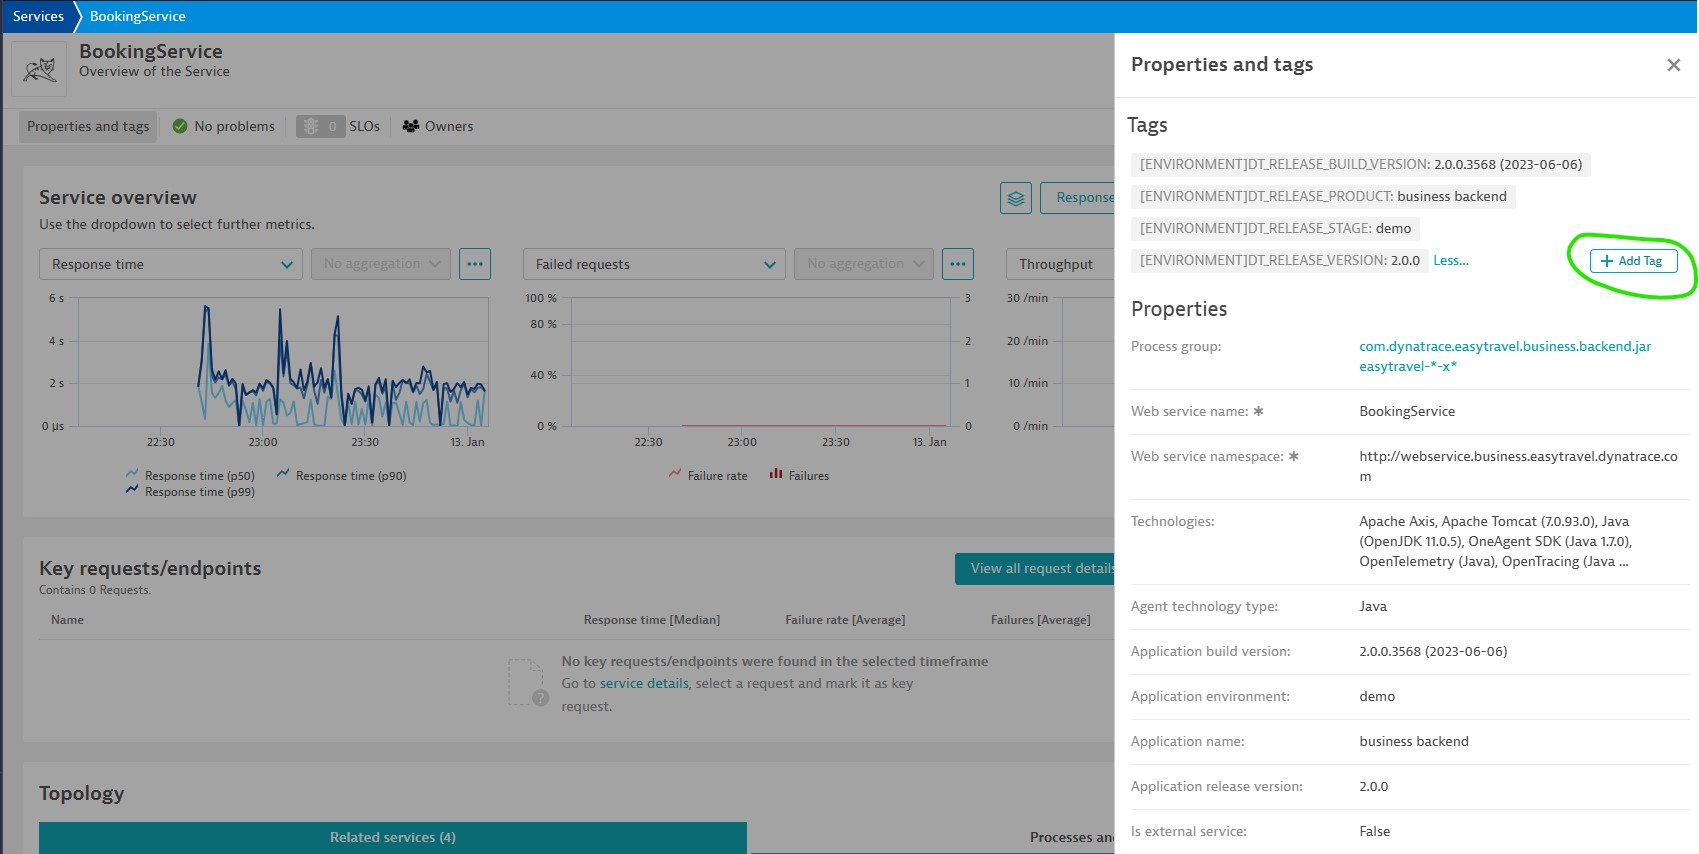Click the asterisk next to Web service namespace

(1293, 456)
